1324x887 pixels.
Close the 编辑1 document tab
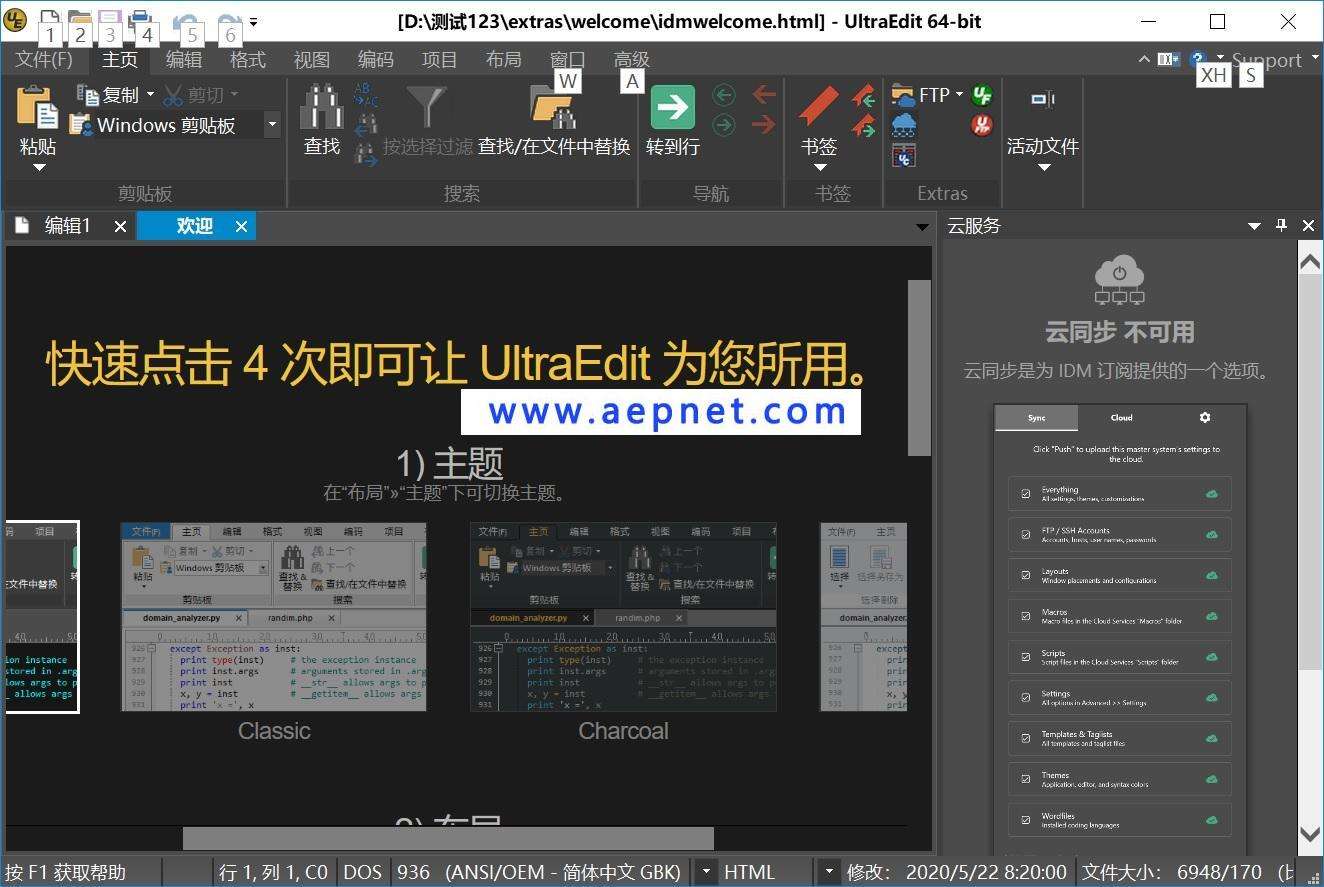(x=120, y=227)
